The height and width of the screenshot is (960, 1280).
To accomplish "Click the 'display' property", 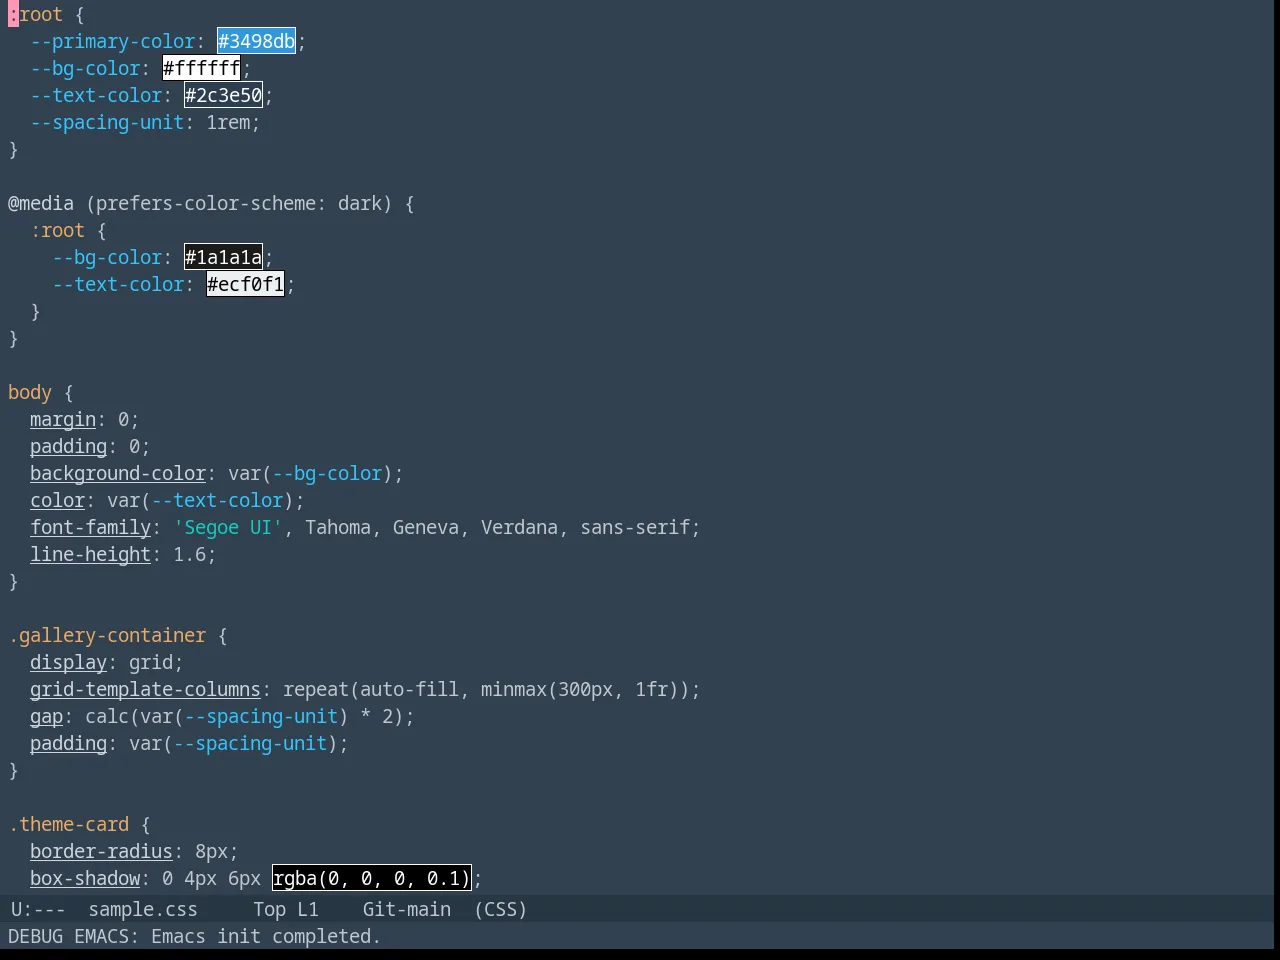I will (x=68, y=662).
